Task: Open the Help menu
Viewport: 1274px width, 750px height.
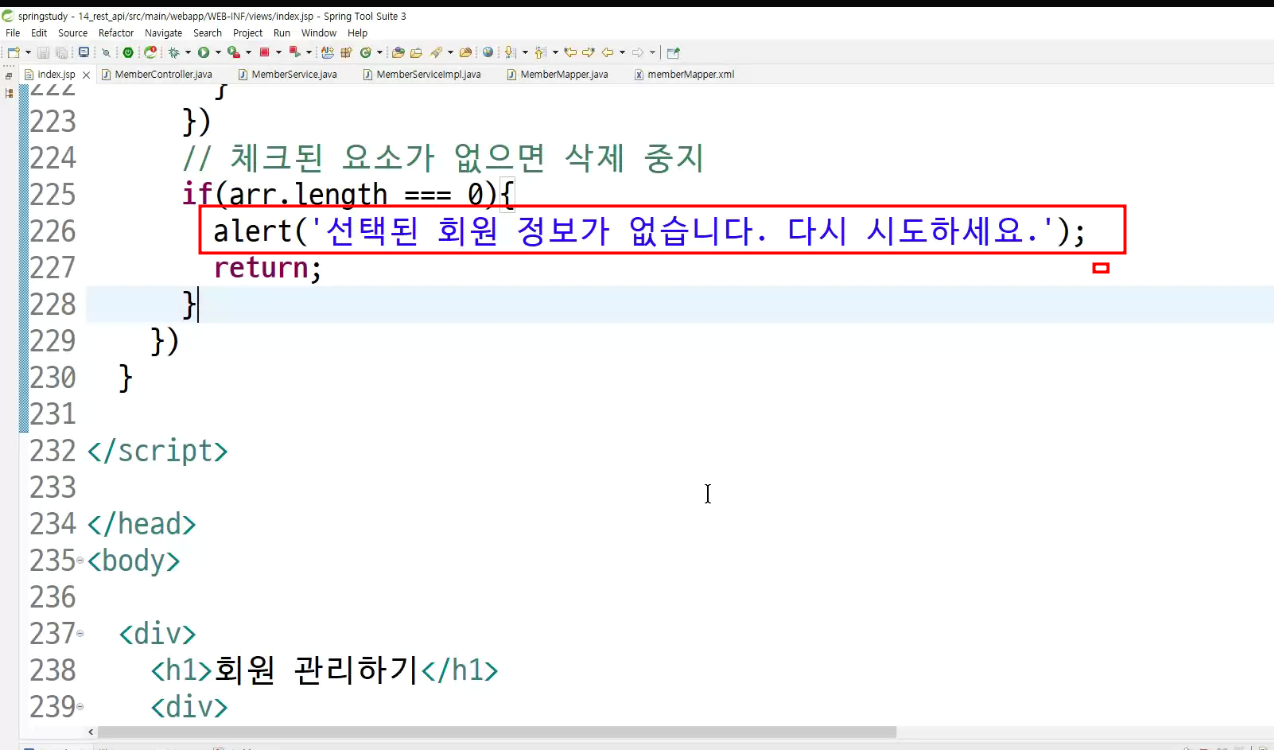Action: [x=357, y=33]
